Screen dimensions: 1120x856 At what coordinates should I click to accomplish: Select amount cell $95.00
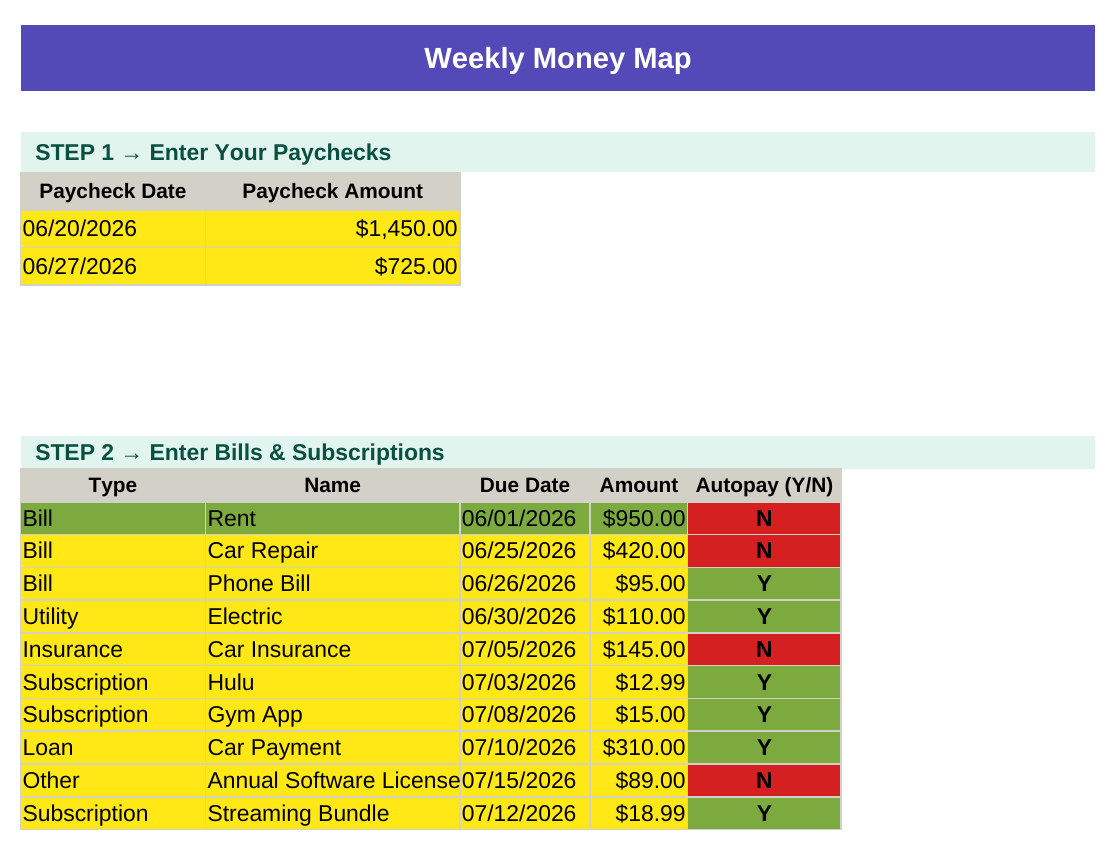(x=639, y=584)
